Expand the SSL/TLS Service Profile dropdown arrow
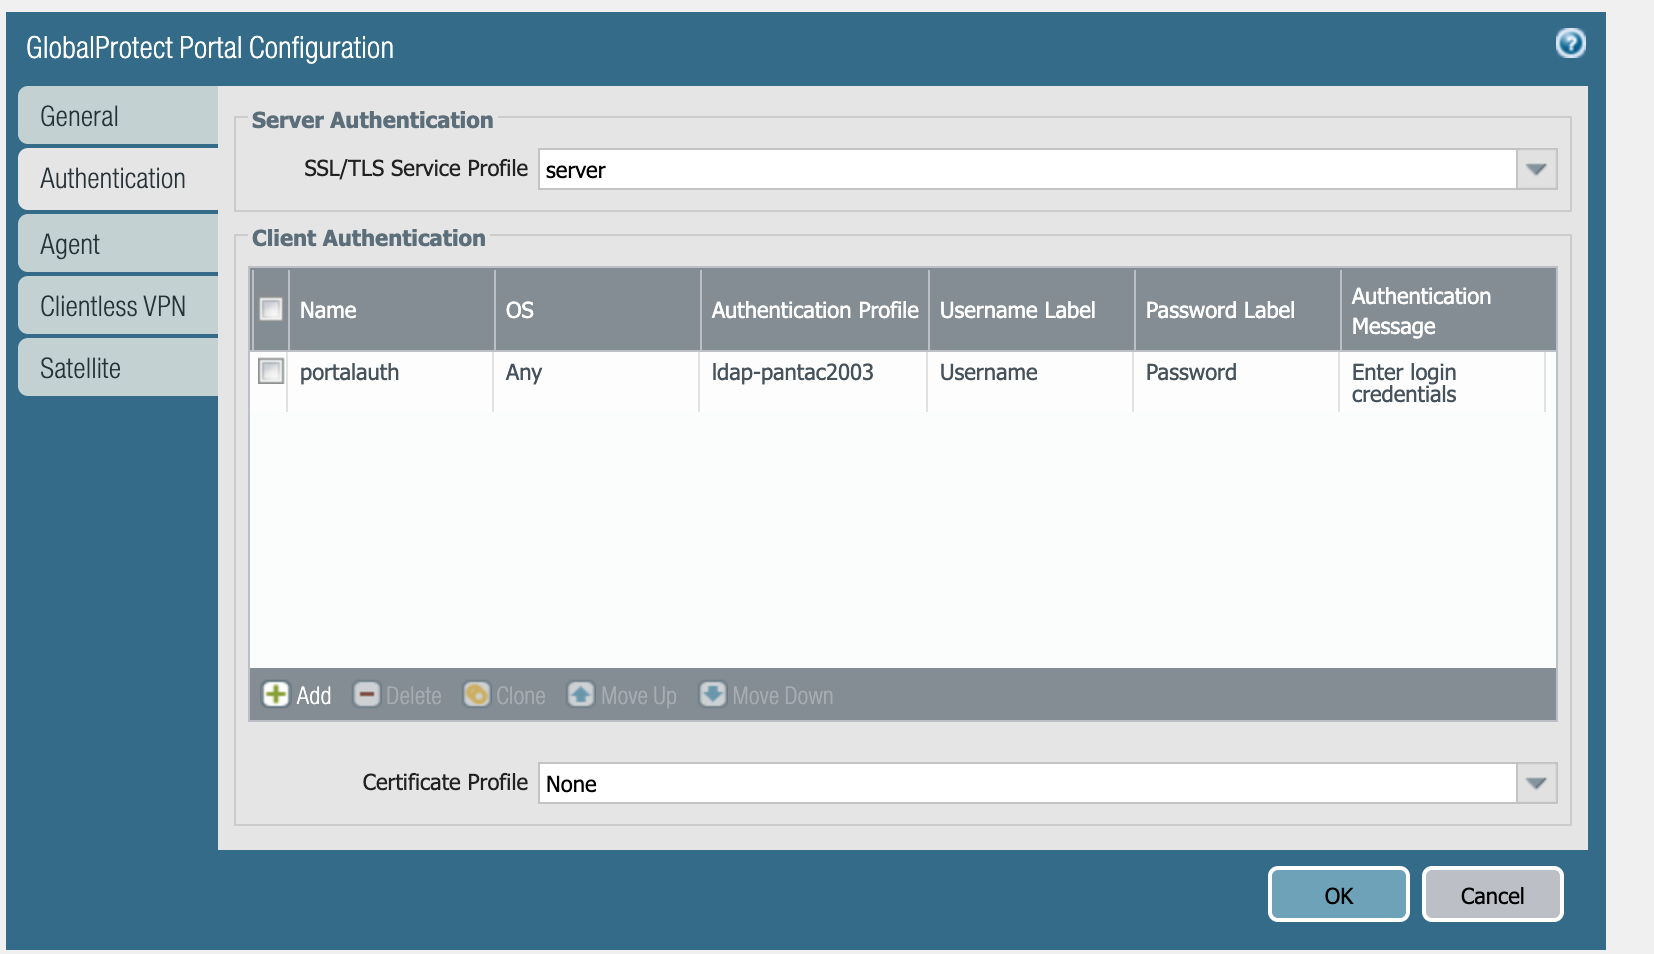The height and width of the screenshot is (954, 1654). click(x=1536, y=170)
